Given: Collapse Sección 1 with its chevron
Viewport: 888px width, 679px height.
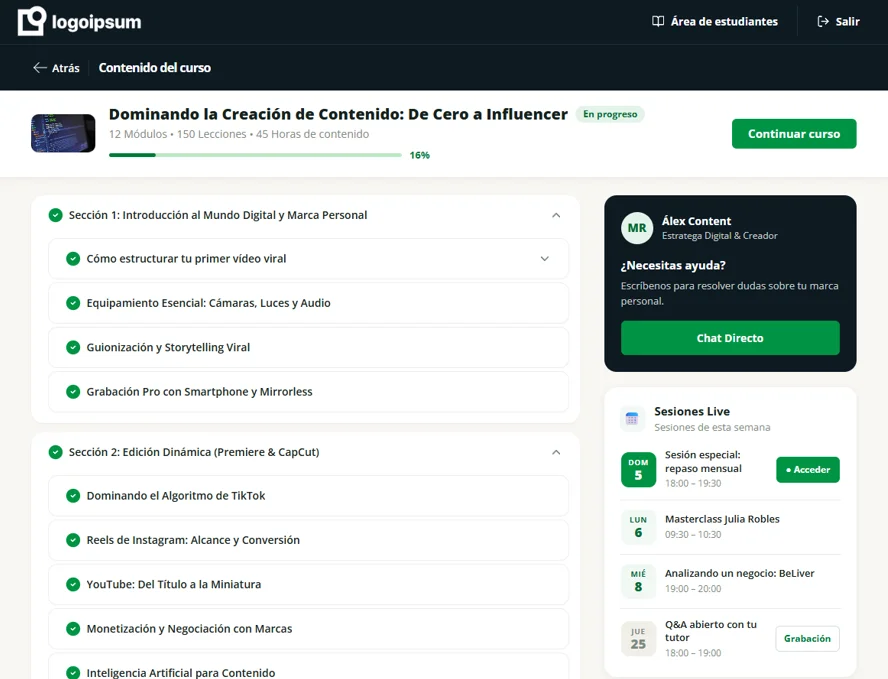Looking at the screenshot, I should tap(556, 215).
